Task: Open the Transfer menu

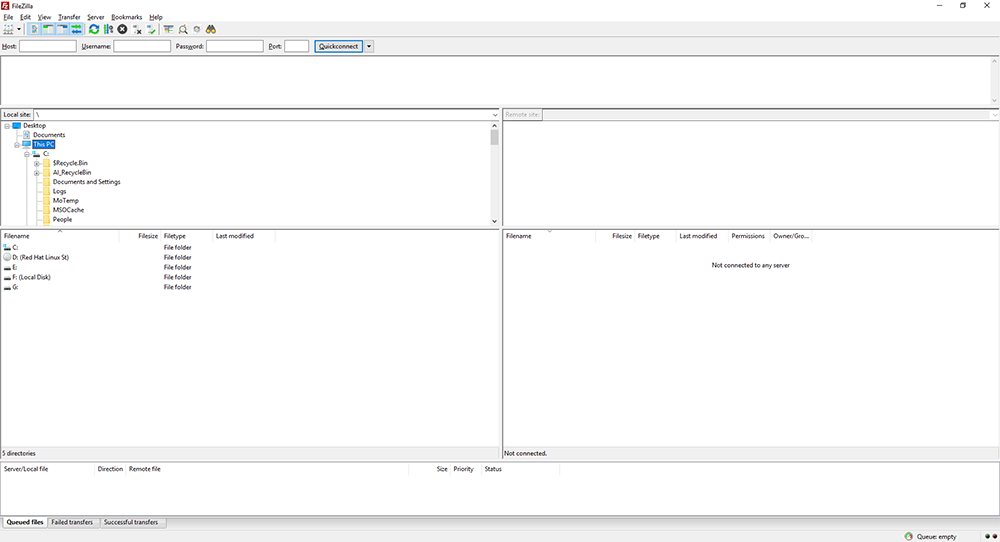Action: 69,17
